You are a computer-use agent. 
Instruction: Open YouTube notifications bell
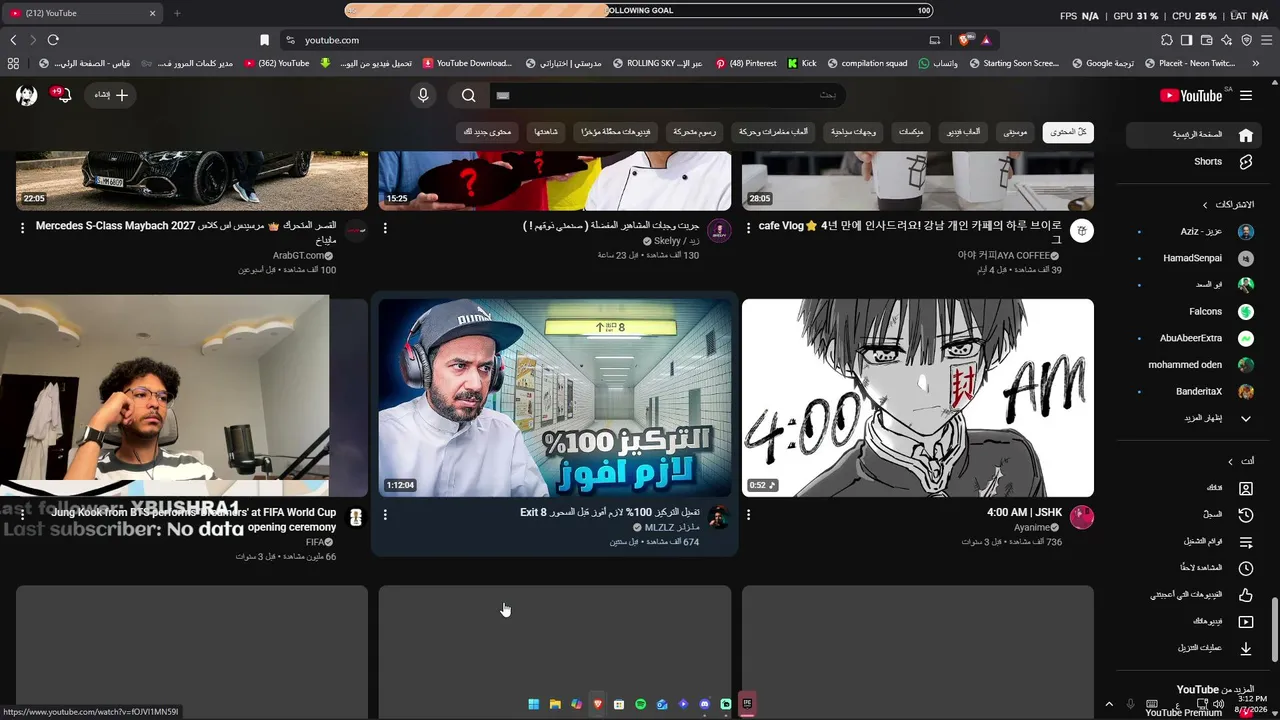[x=64, y=95]
